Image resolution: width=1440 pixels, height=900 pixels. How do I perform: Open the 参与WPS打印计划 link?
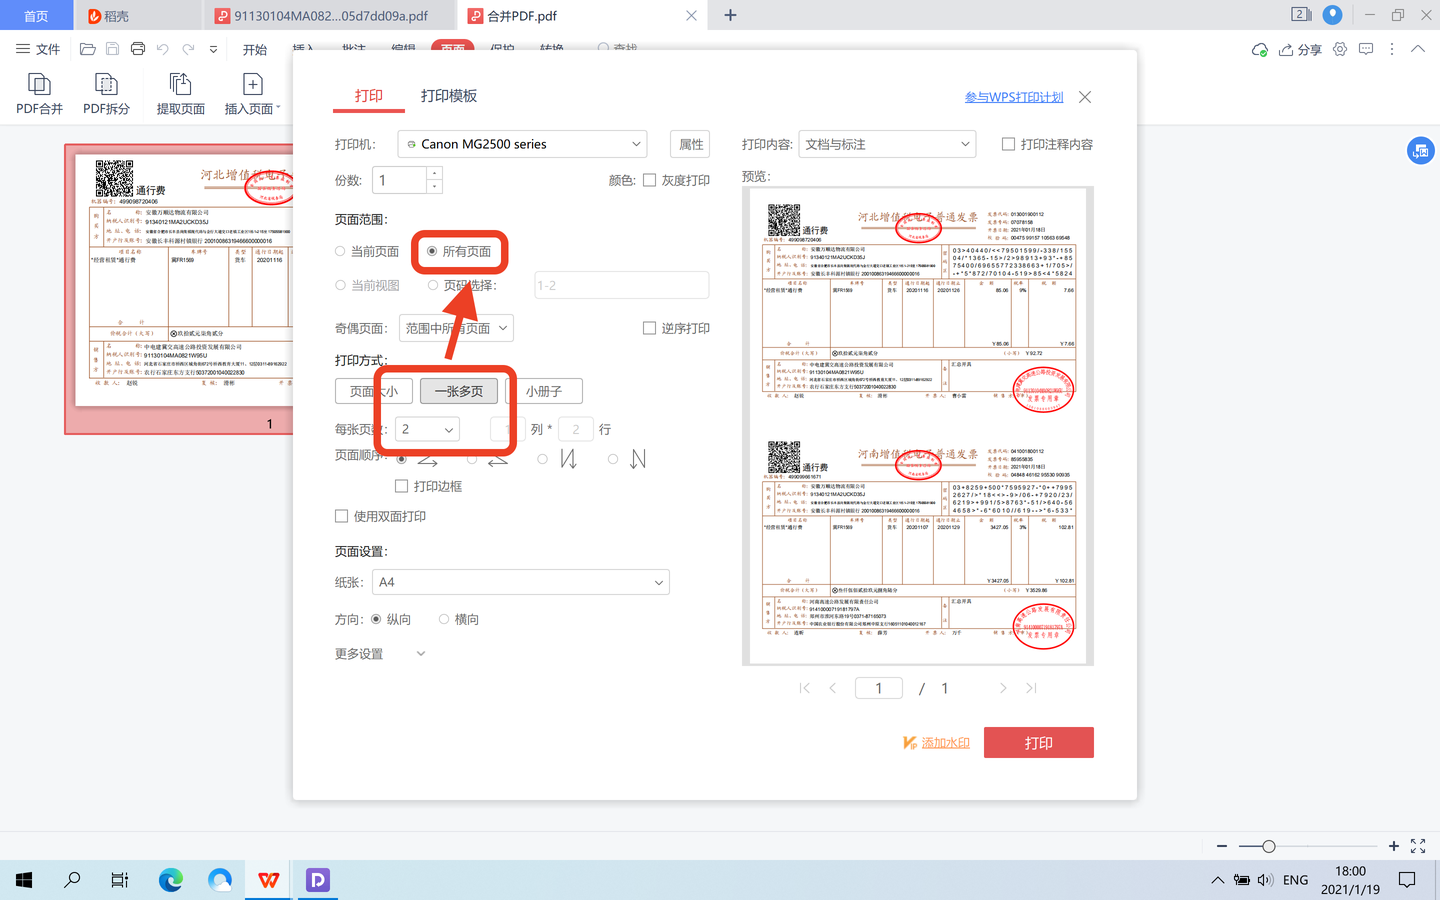tap(1014, 97)
